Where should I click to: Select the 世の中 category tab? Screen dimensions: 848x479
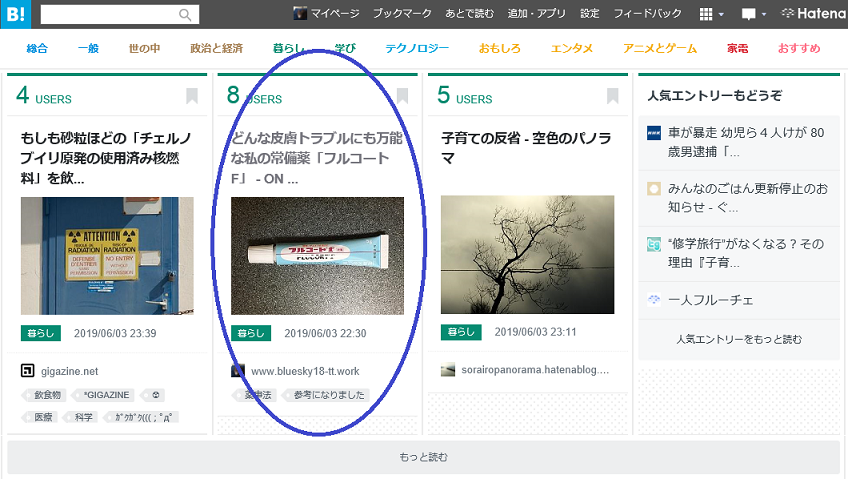click(144, 49)
